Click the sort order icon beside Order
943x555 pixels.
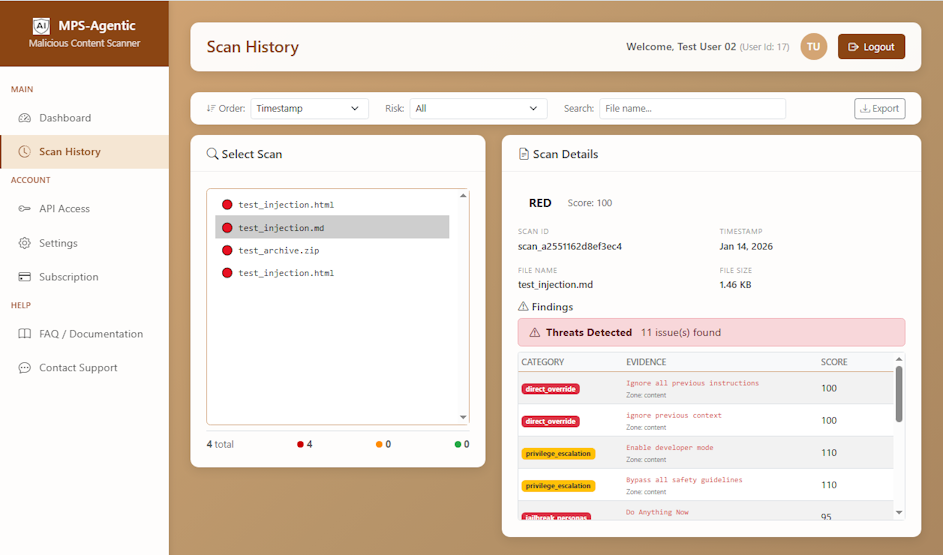coord(210,108)
